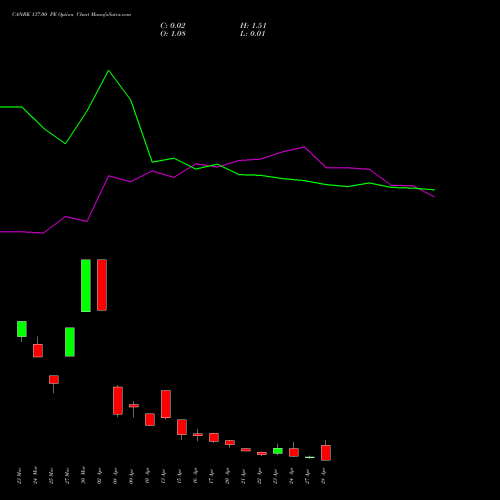Click the 15 Apr date label
This screenshot has height=500, width=500.
pos(179,476)
